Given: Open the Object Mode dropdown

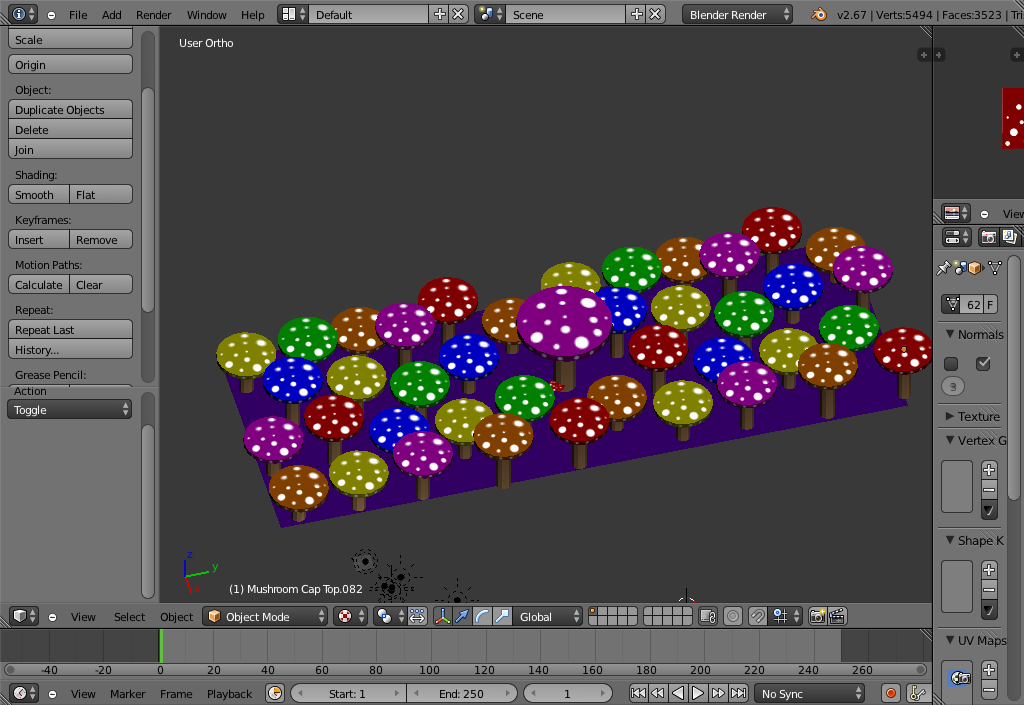Looking at the screenshot, I should pos(266,617).
